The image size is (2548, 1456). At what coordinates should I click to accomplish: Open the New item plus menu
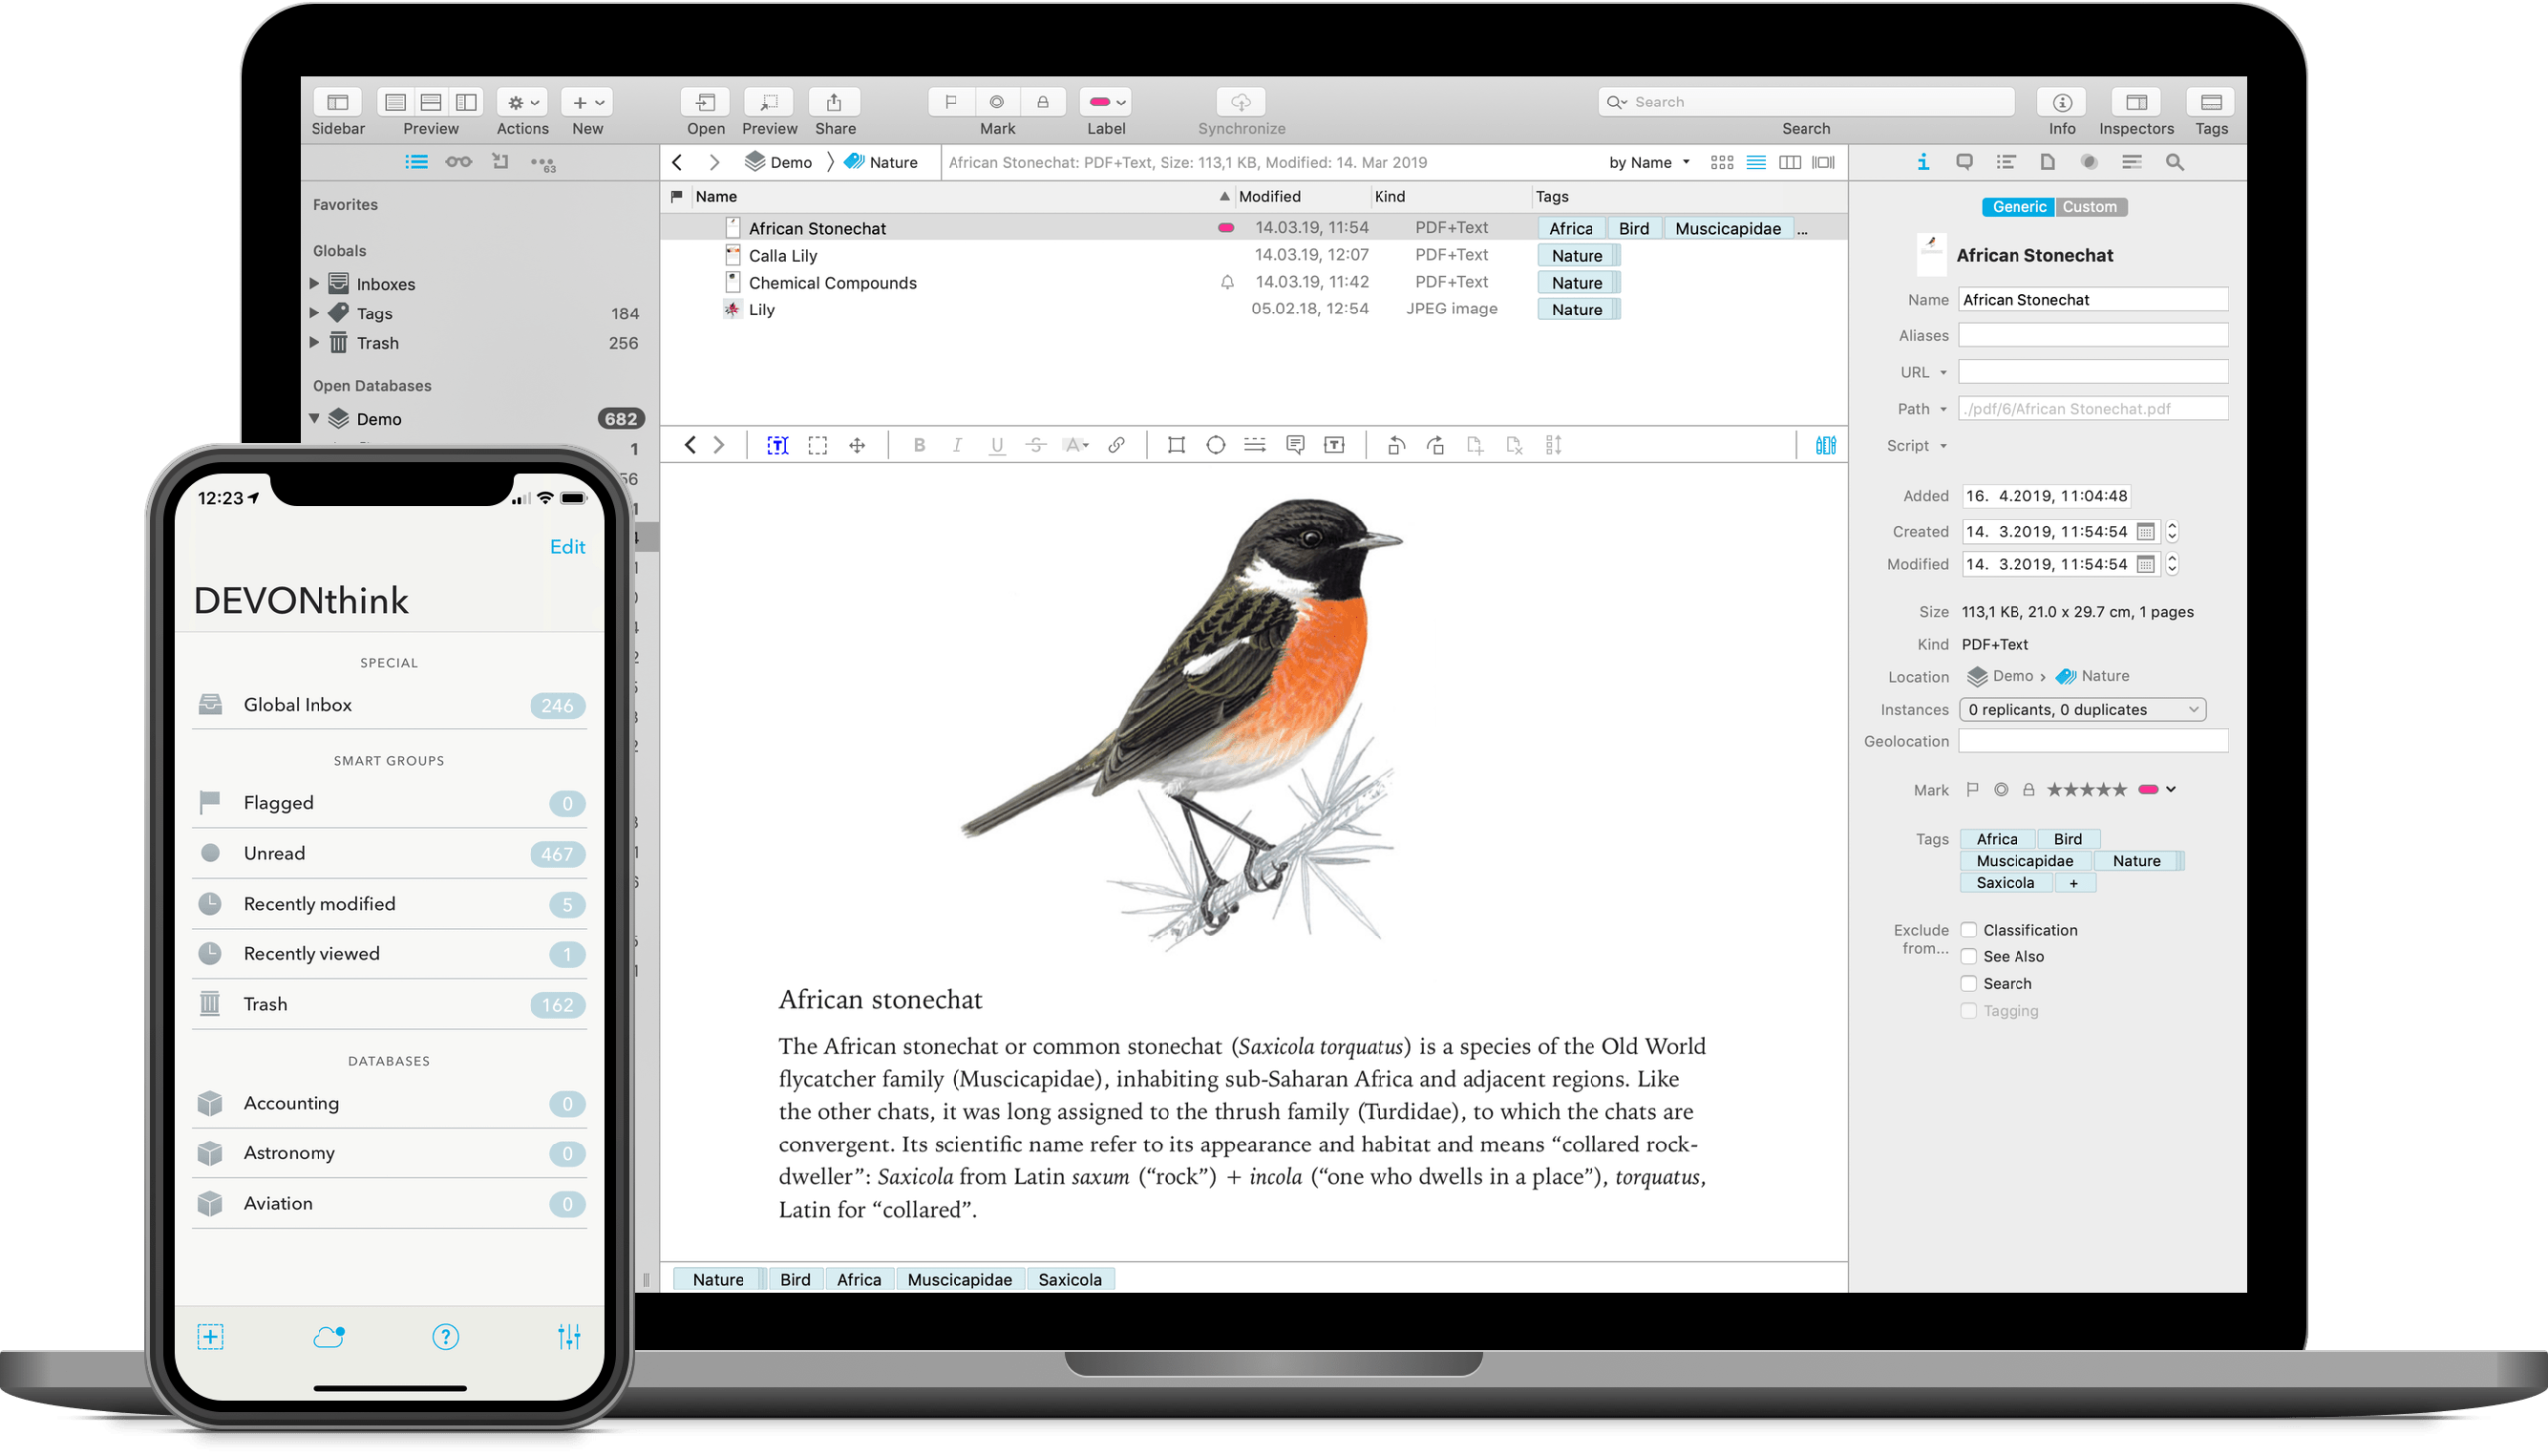[588, 102]
